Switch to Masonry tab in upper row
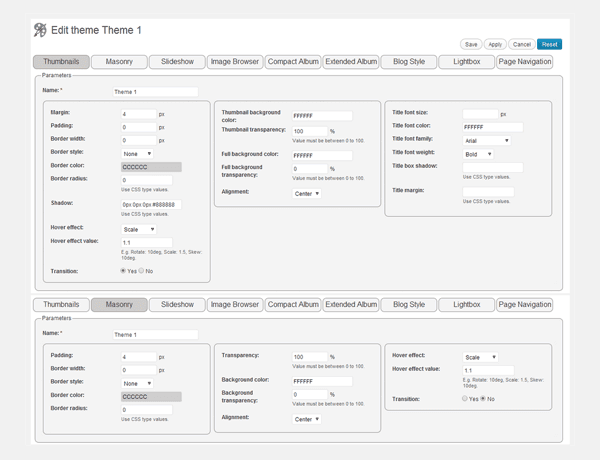The height and width of the screenshot is (460, 600). 119,62
